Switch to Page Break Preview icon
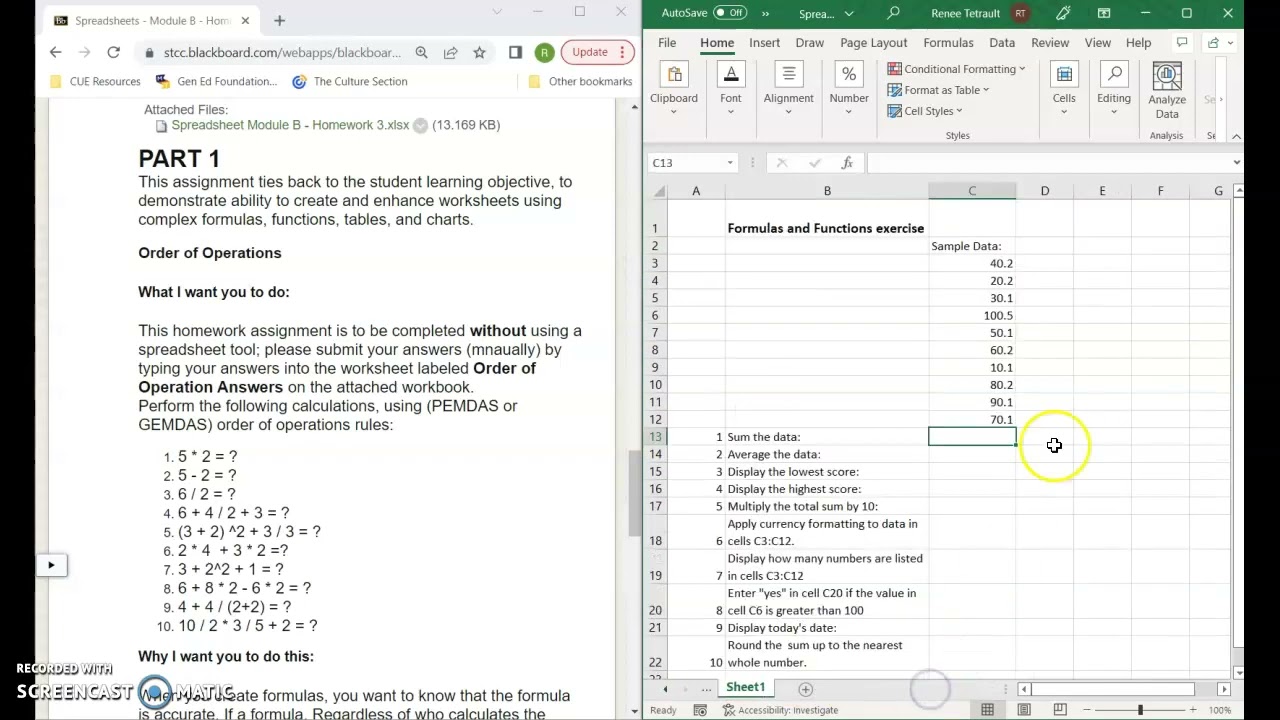 coord(1060,710)
